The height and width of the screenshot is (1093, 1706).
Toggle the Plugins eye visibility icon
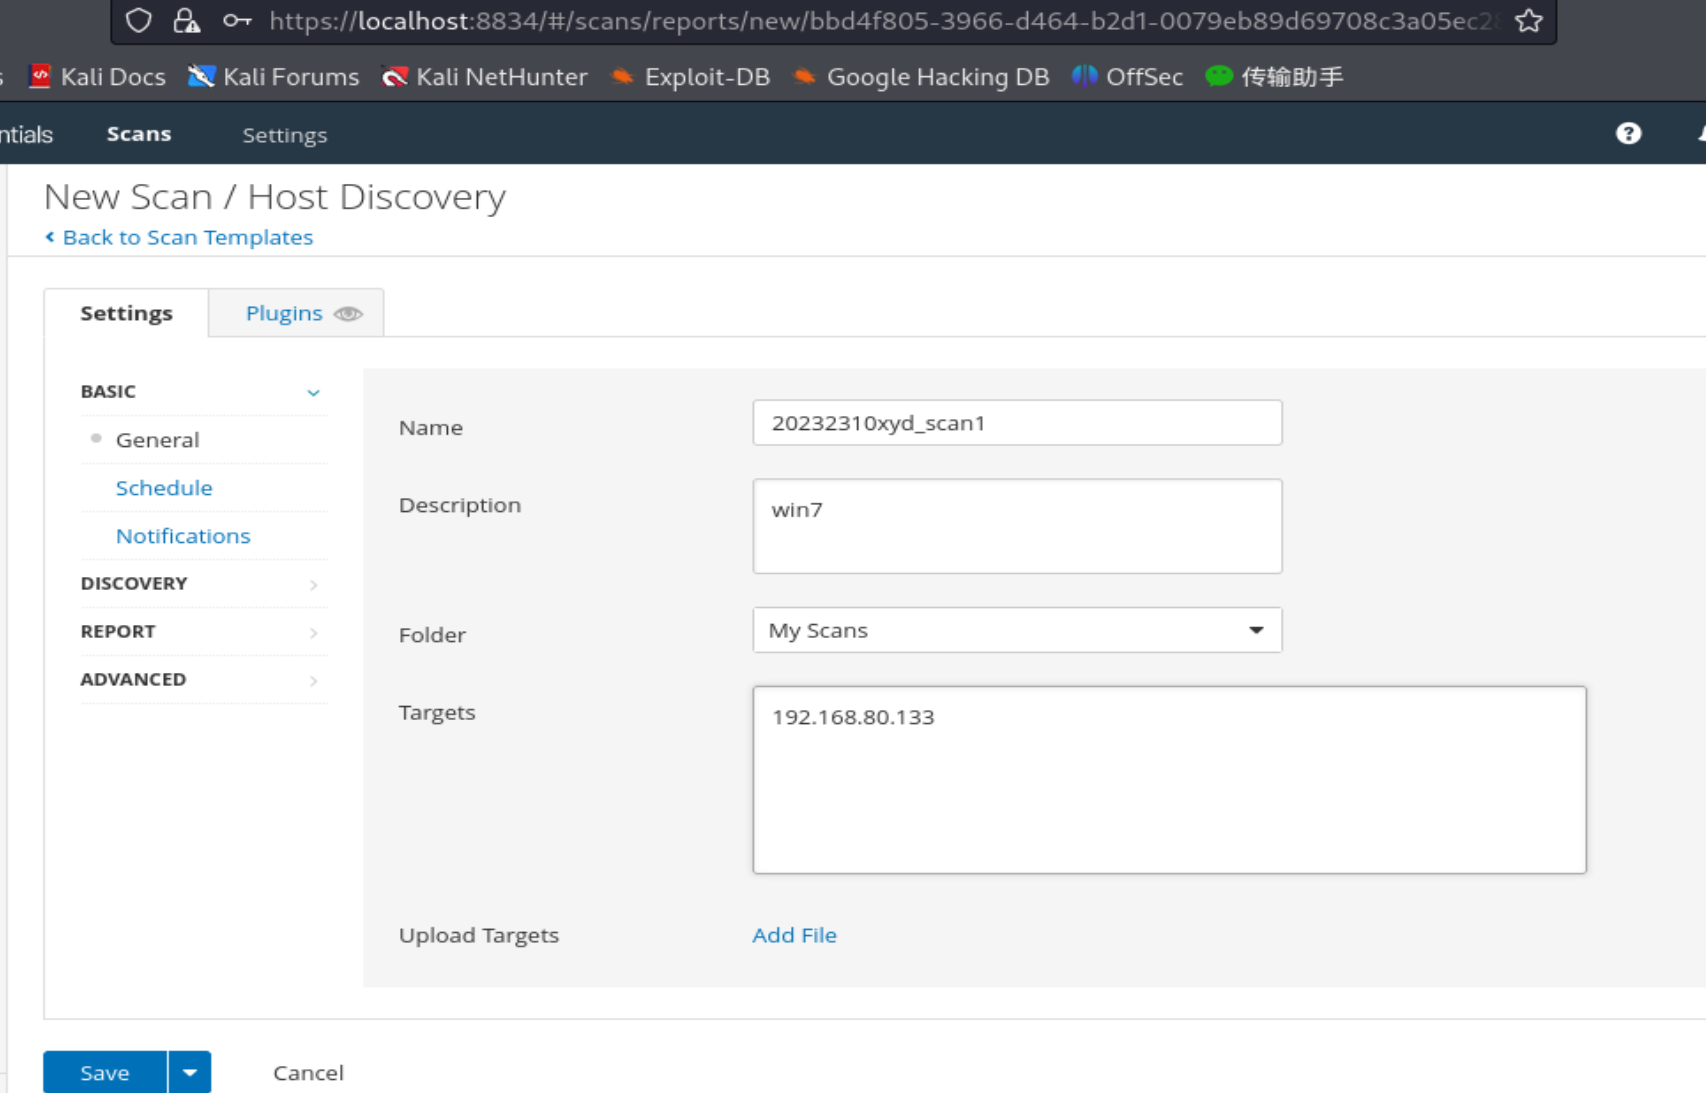348,314
